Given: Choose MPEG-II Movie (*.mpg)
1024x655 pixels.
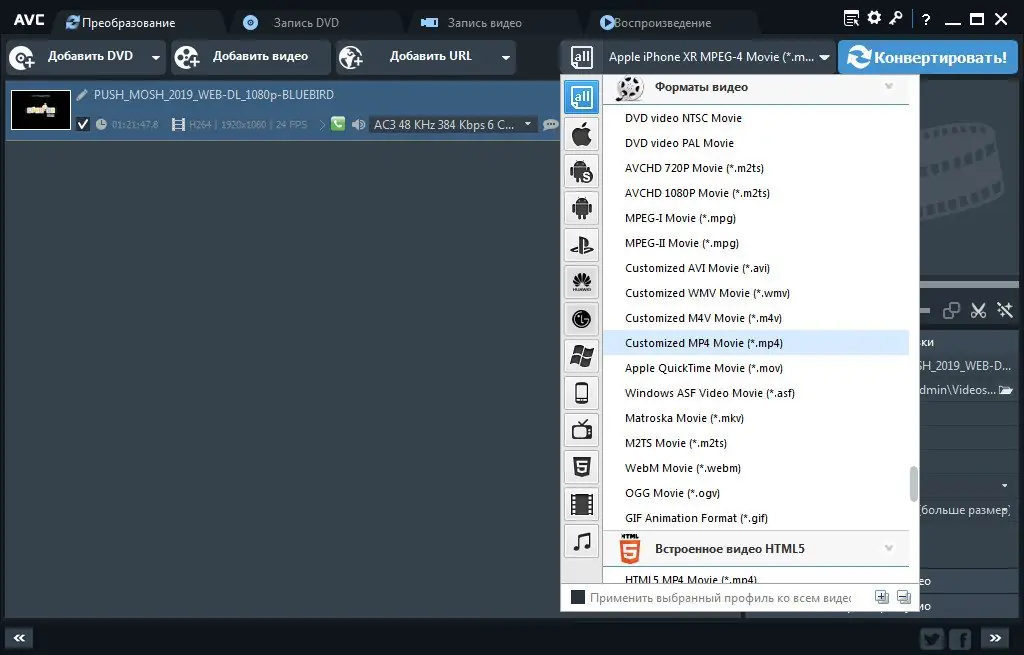Looking at the screenshot, I should click(x=756, y=243).
